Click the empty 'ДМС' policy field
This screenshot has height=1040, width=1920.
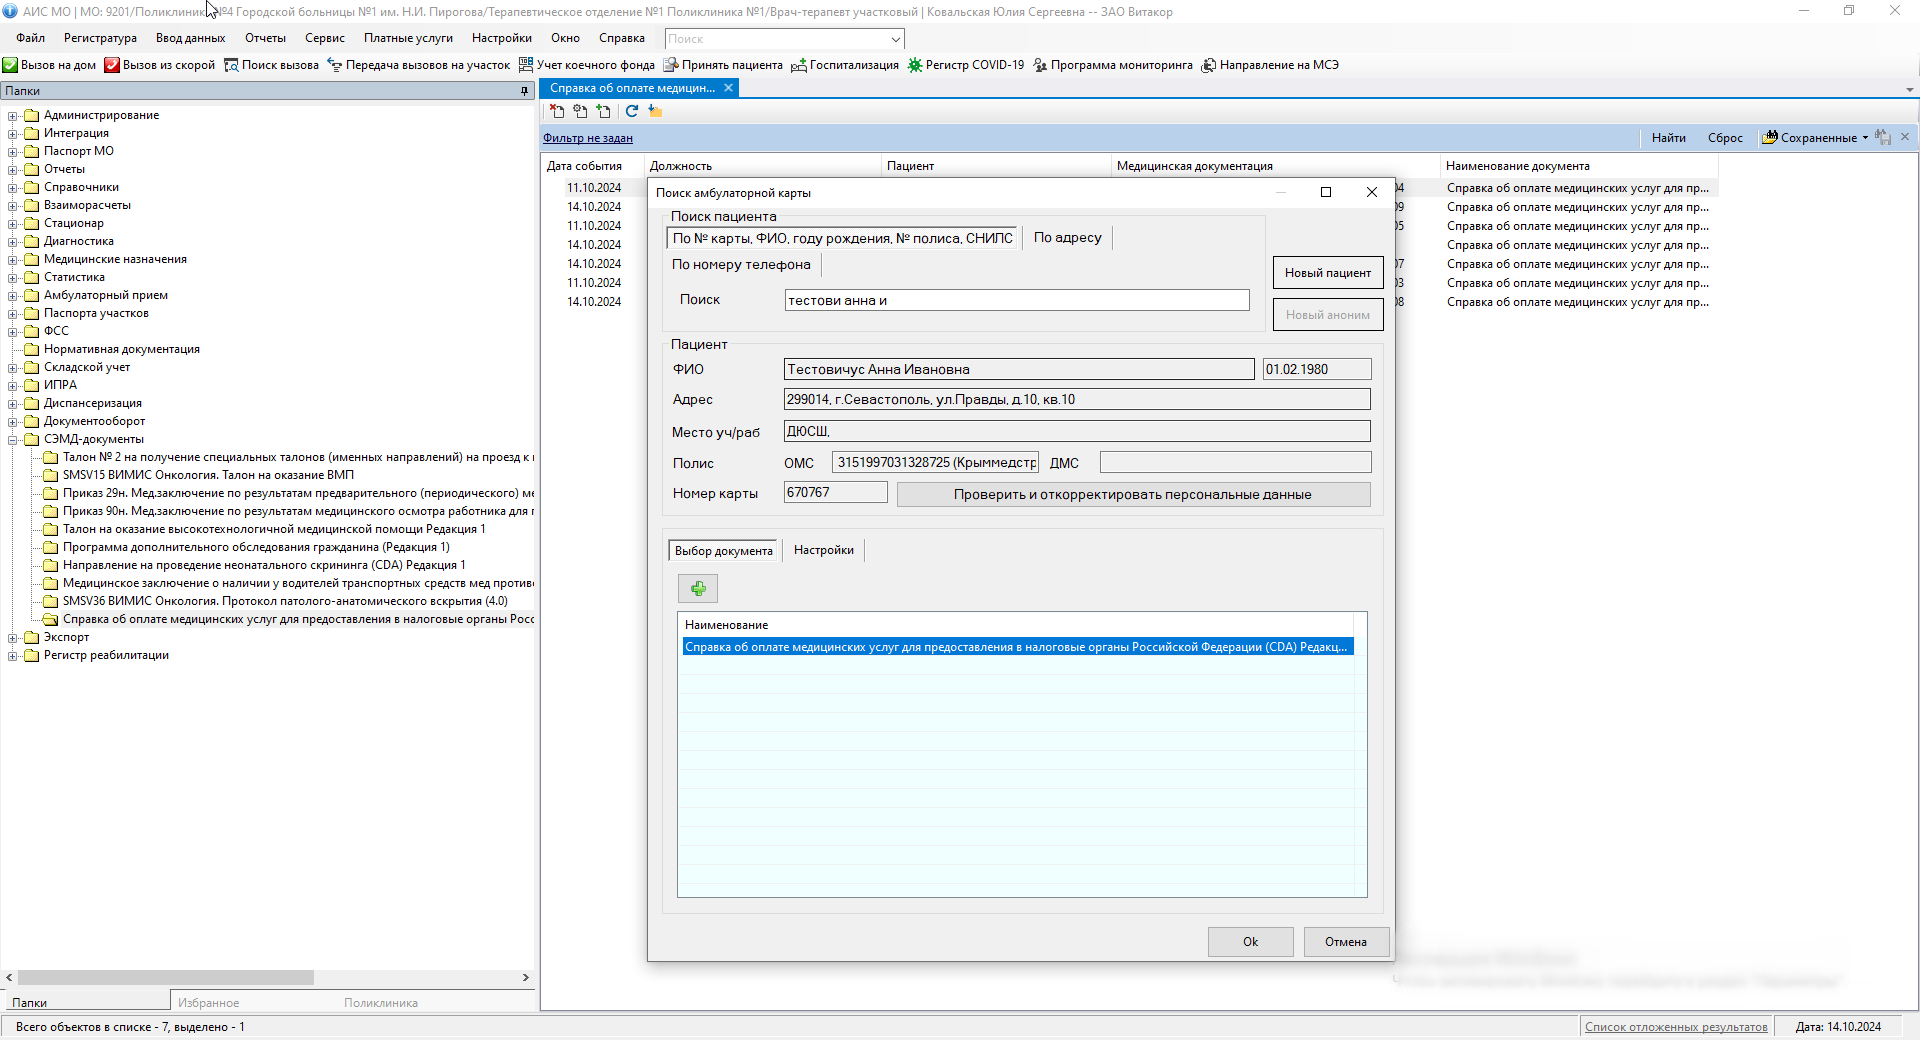click(x=1235, y=463)
